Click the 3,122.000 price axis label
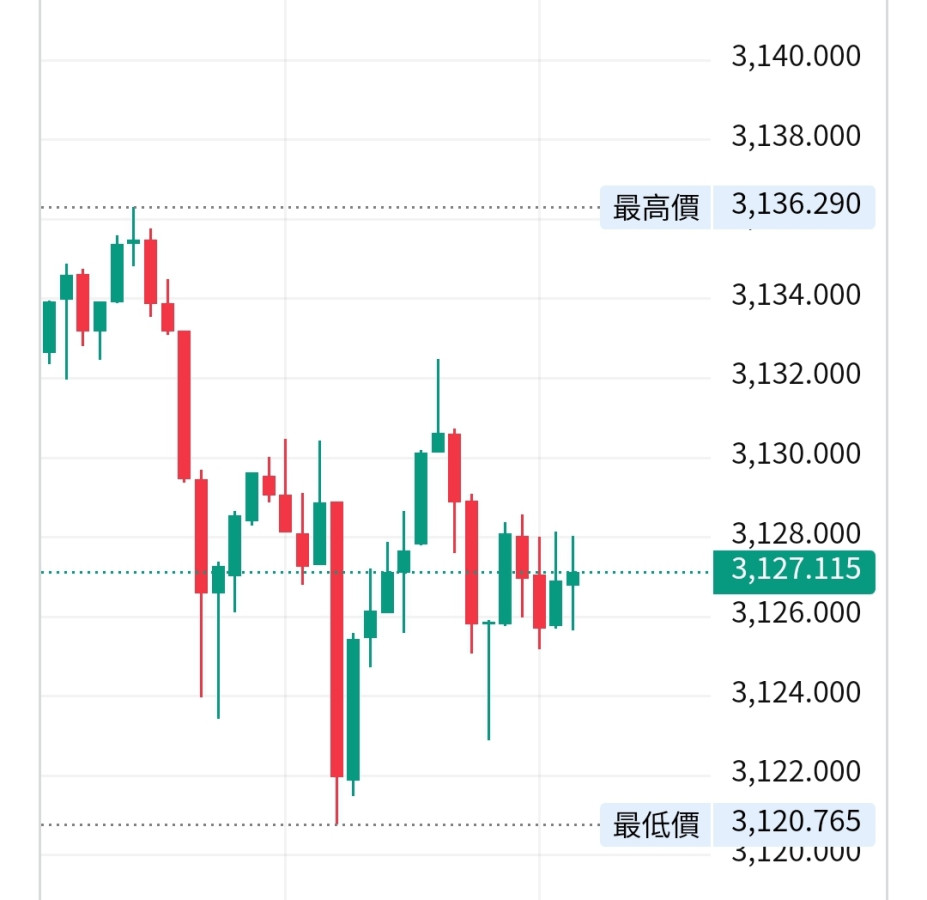 coord(795,772)
